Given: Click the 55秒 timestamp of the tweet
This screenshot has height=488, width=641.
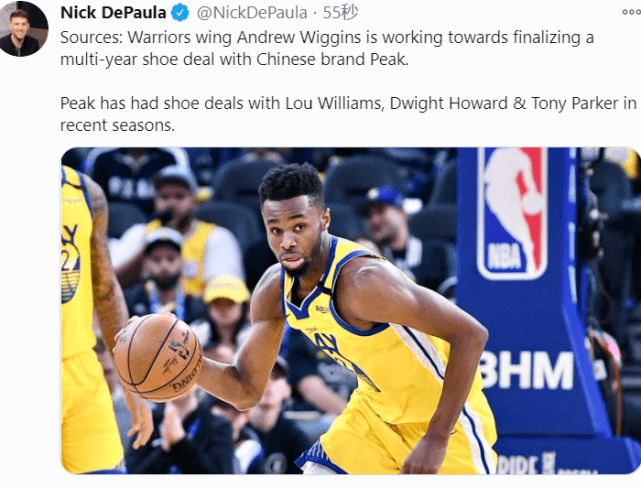Looking at the screenshot, I should (x=340, y=13).
